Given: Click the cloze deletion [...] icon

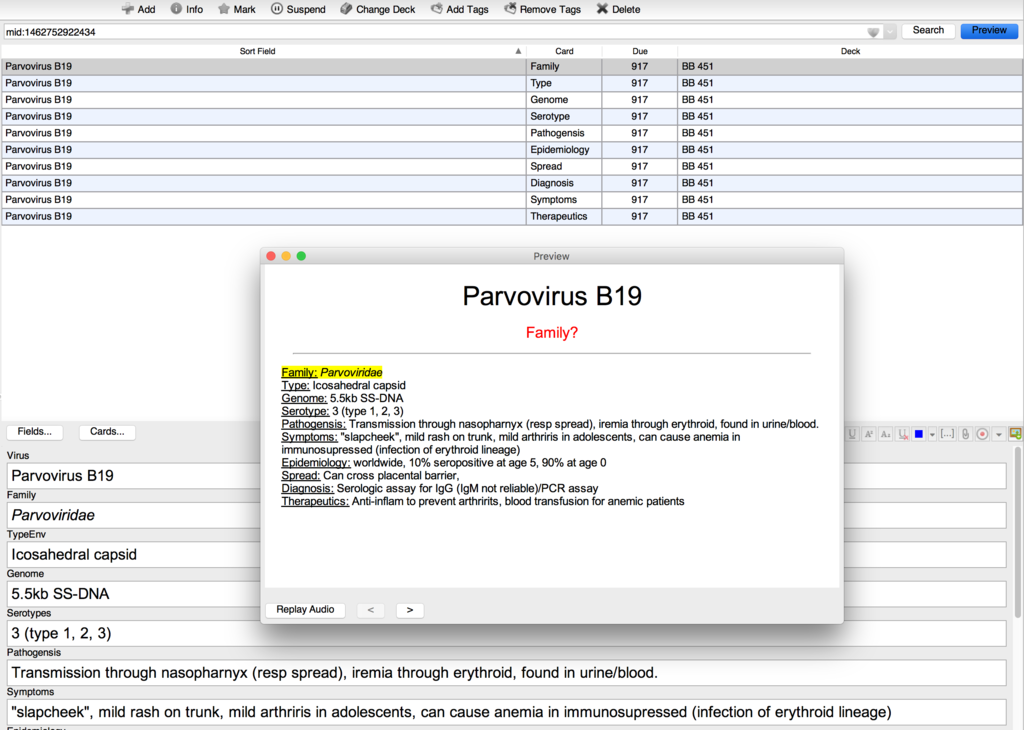Looking at the screenshot, I should coord(947,434).
